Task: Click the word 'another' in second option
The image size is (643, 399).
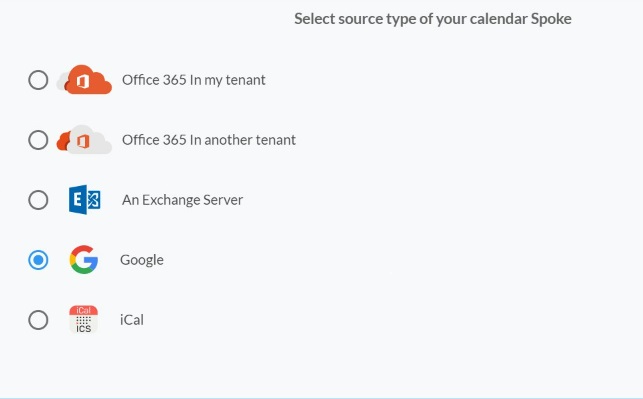Action: (x=228, y=140)
